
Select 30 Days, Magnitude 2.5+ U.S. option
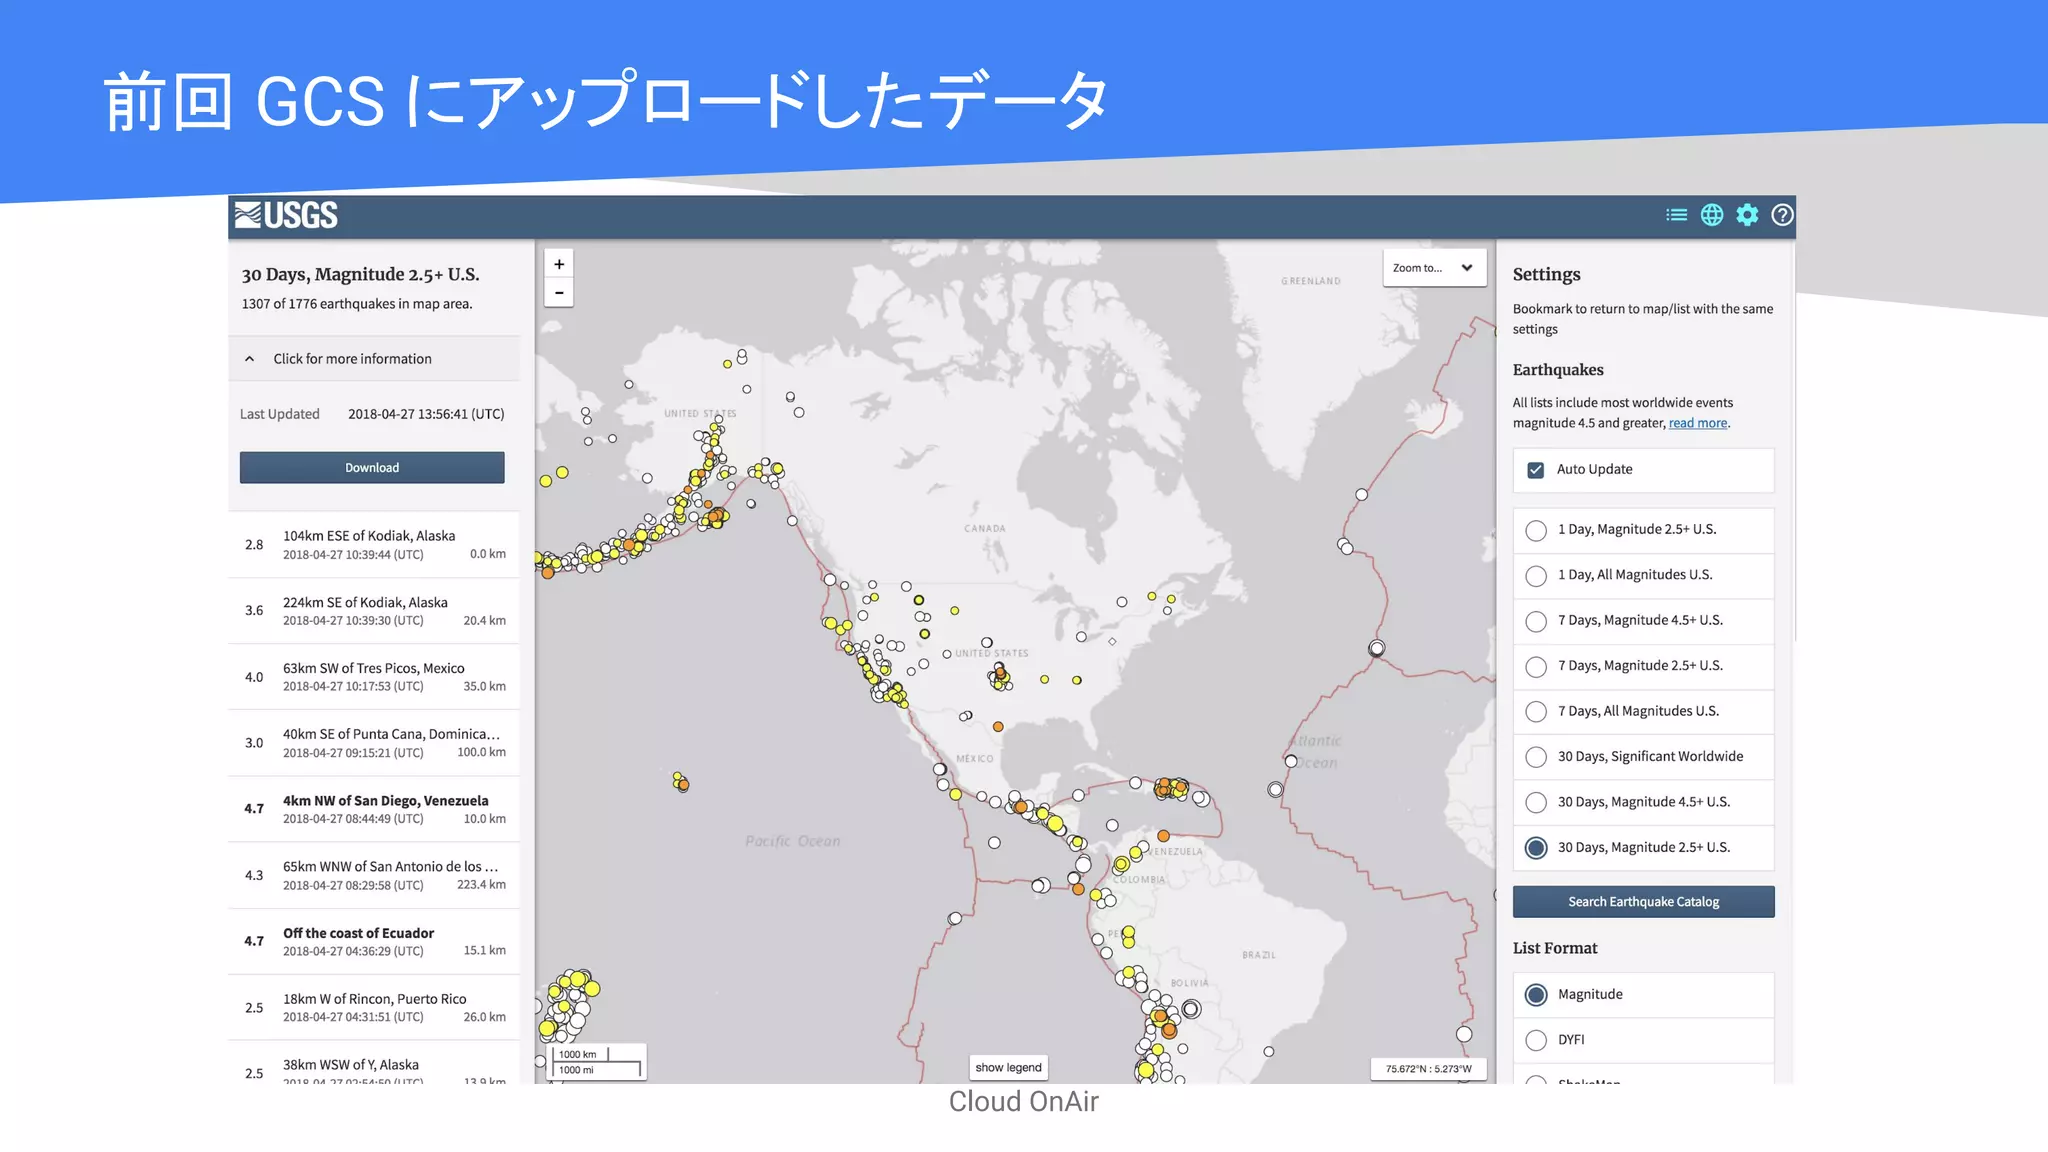coord(1643,848)
